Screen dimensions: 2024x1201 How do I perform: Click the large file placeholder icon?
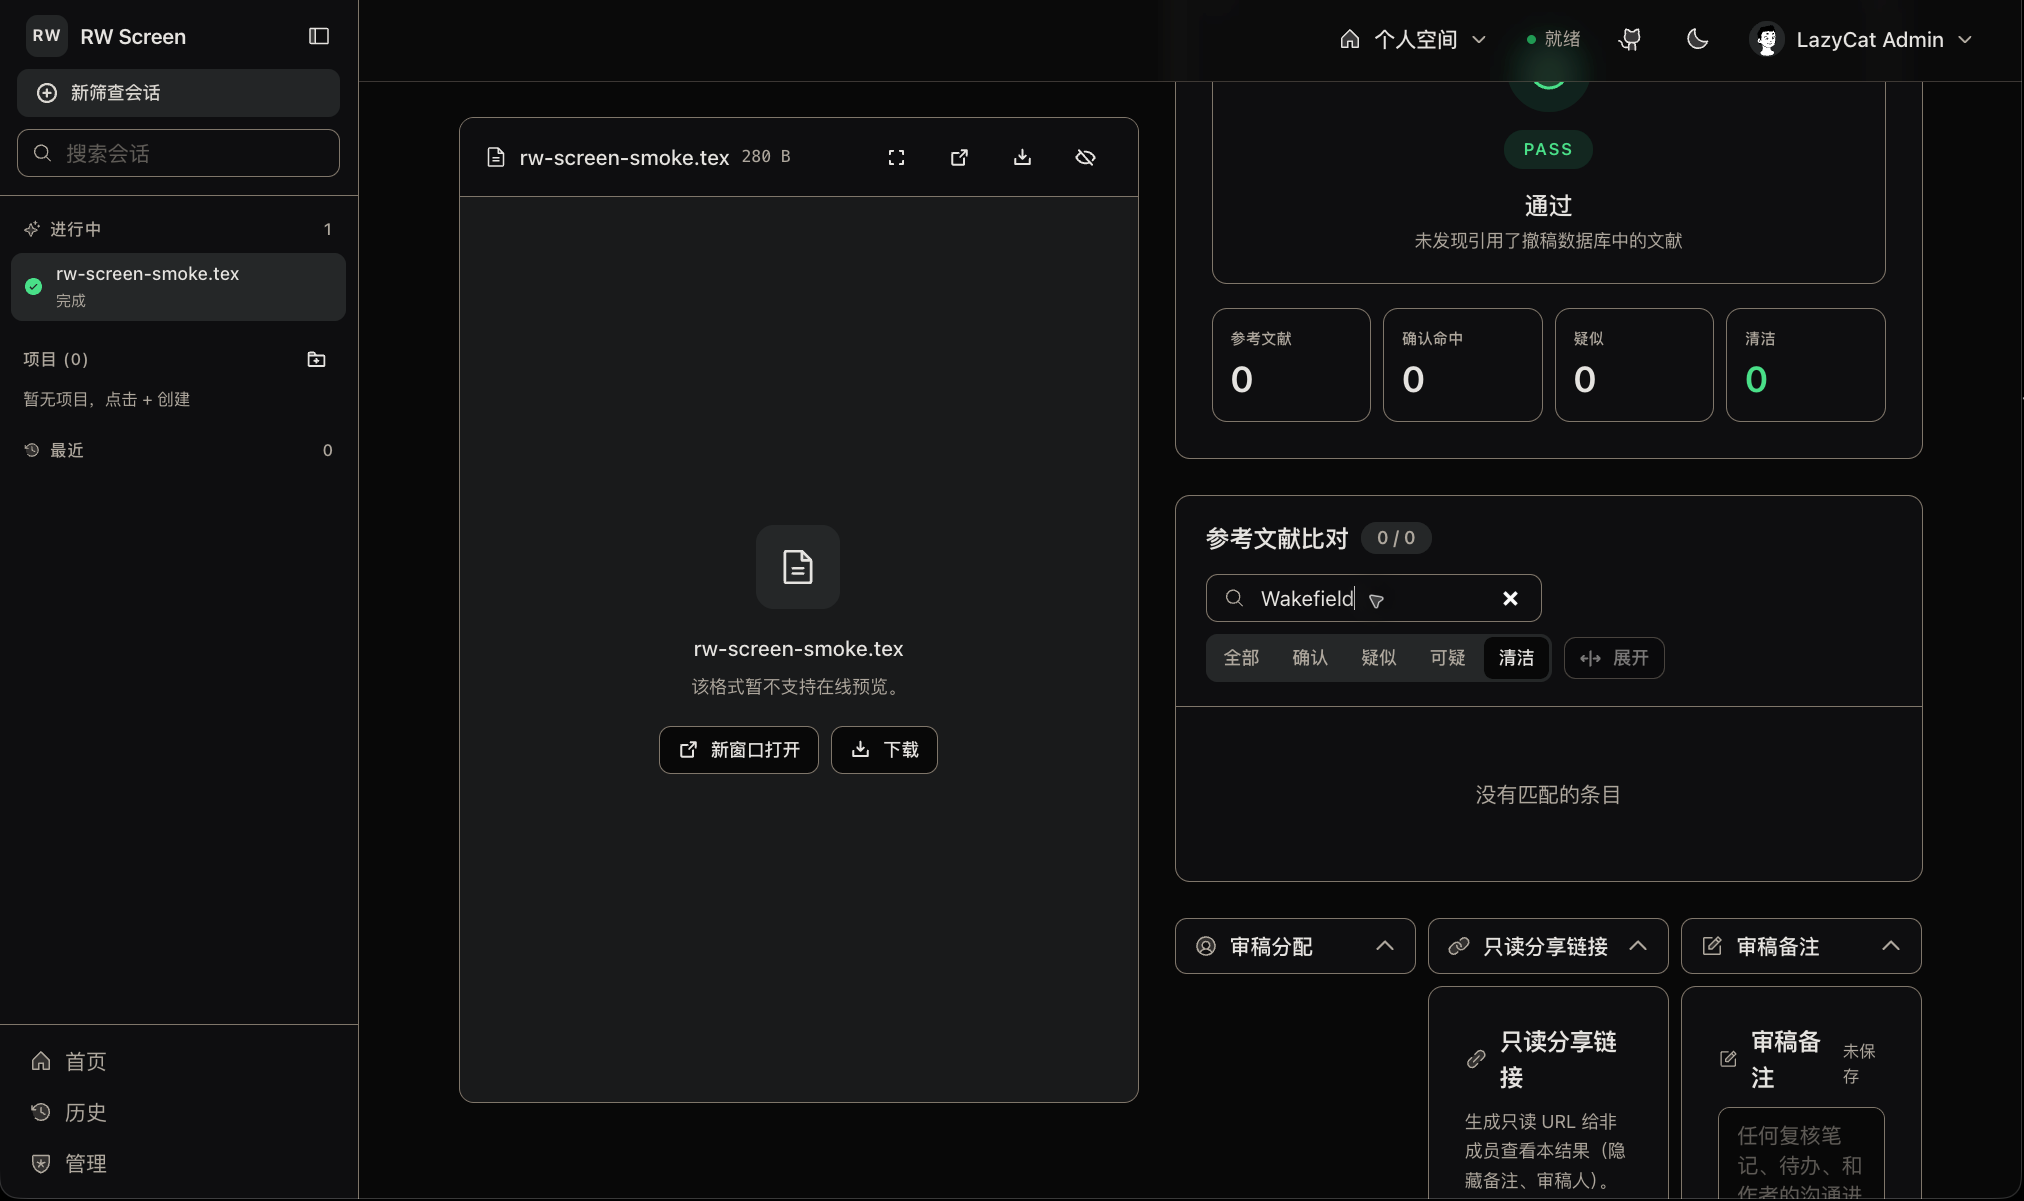click(797, 567)
